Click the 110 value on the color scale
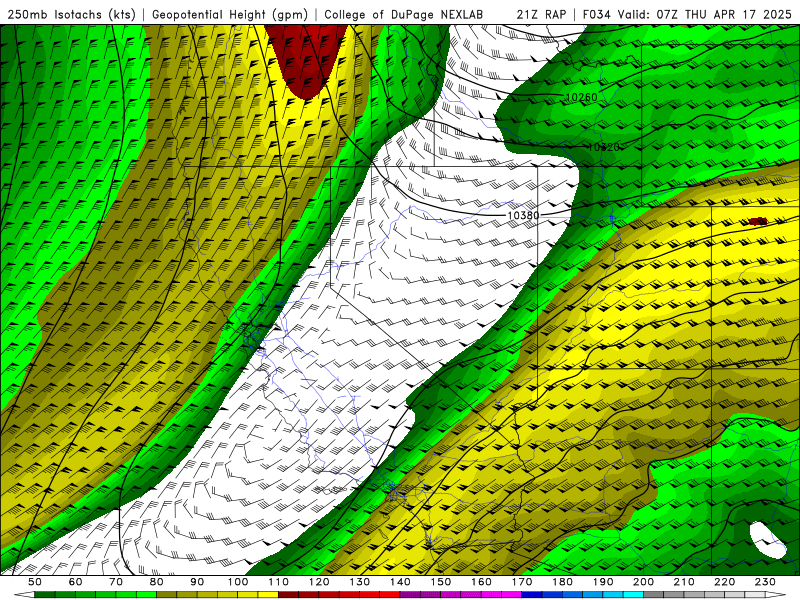Viewport: 800px width, 600px height. click(279, 582)
